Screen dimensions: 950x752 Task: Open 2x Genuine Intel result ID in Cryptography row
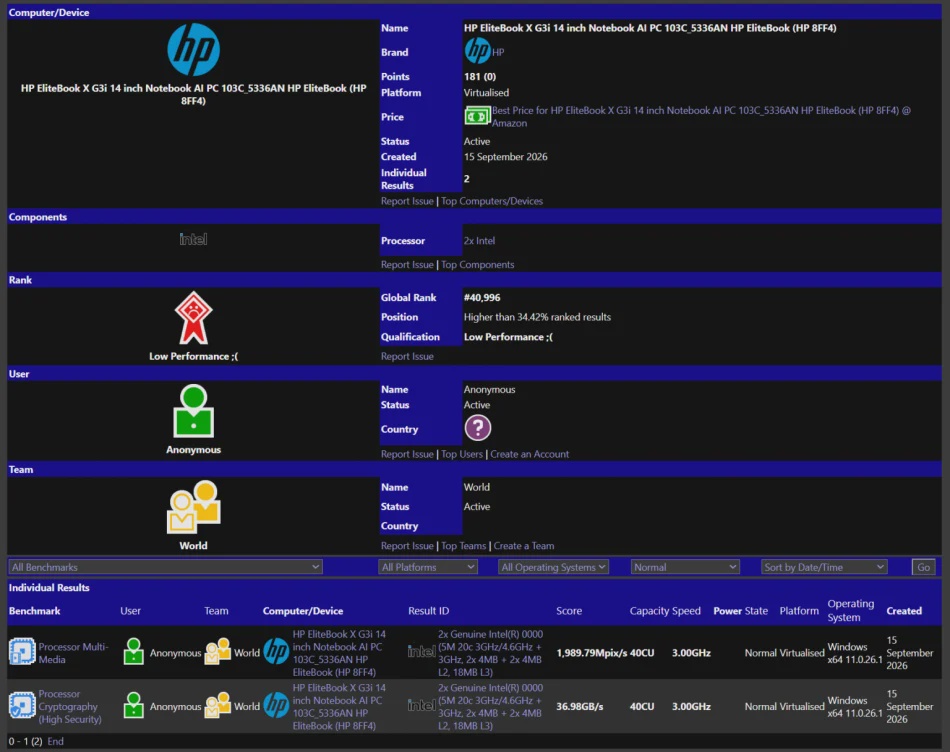click(x=490, y=706)
